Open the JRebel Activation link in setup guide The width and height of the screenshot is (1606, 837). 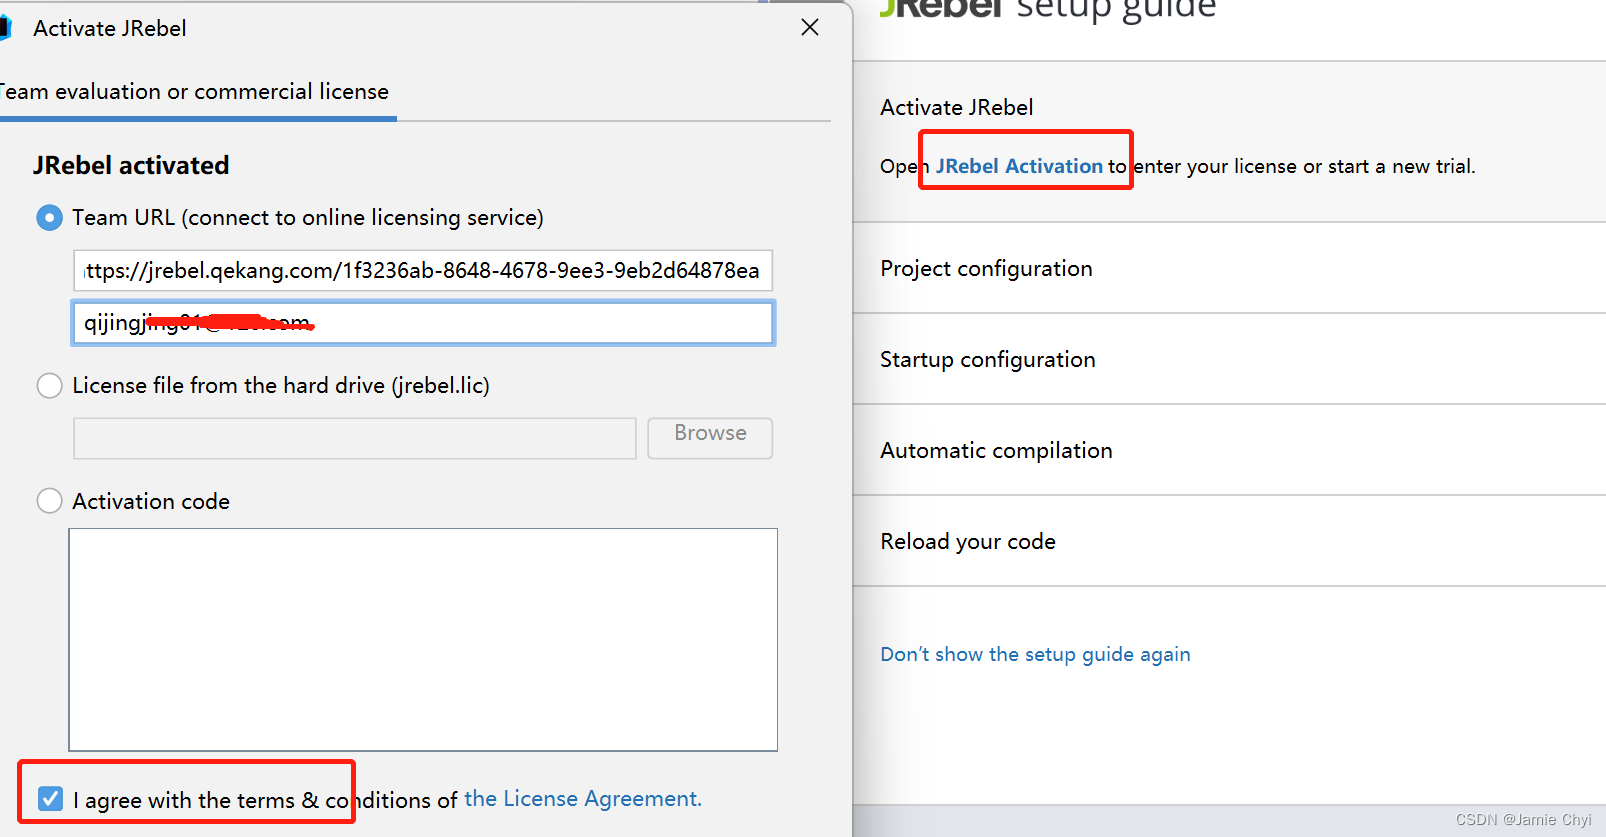pos(1019,166)
